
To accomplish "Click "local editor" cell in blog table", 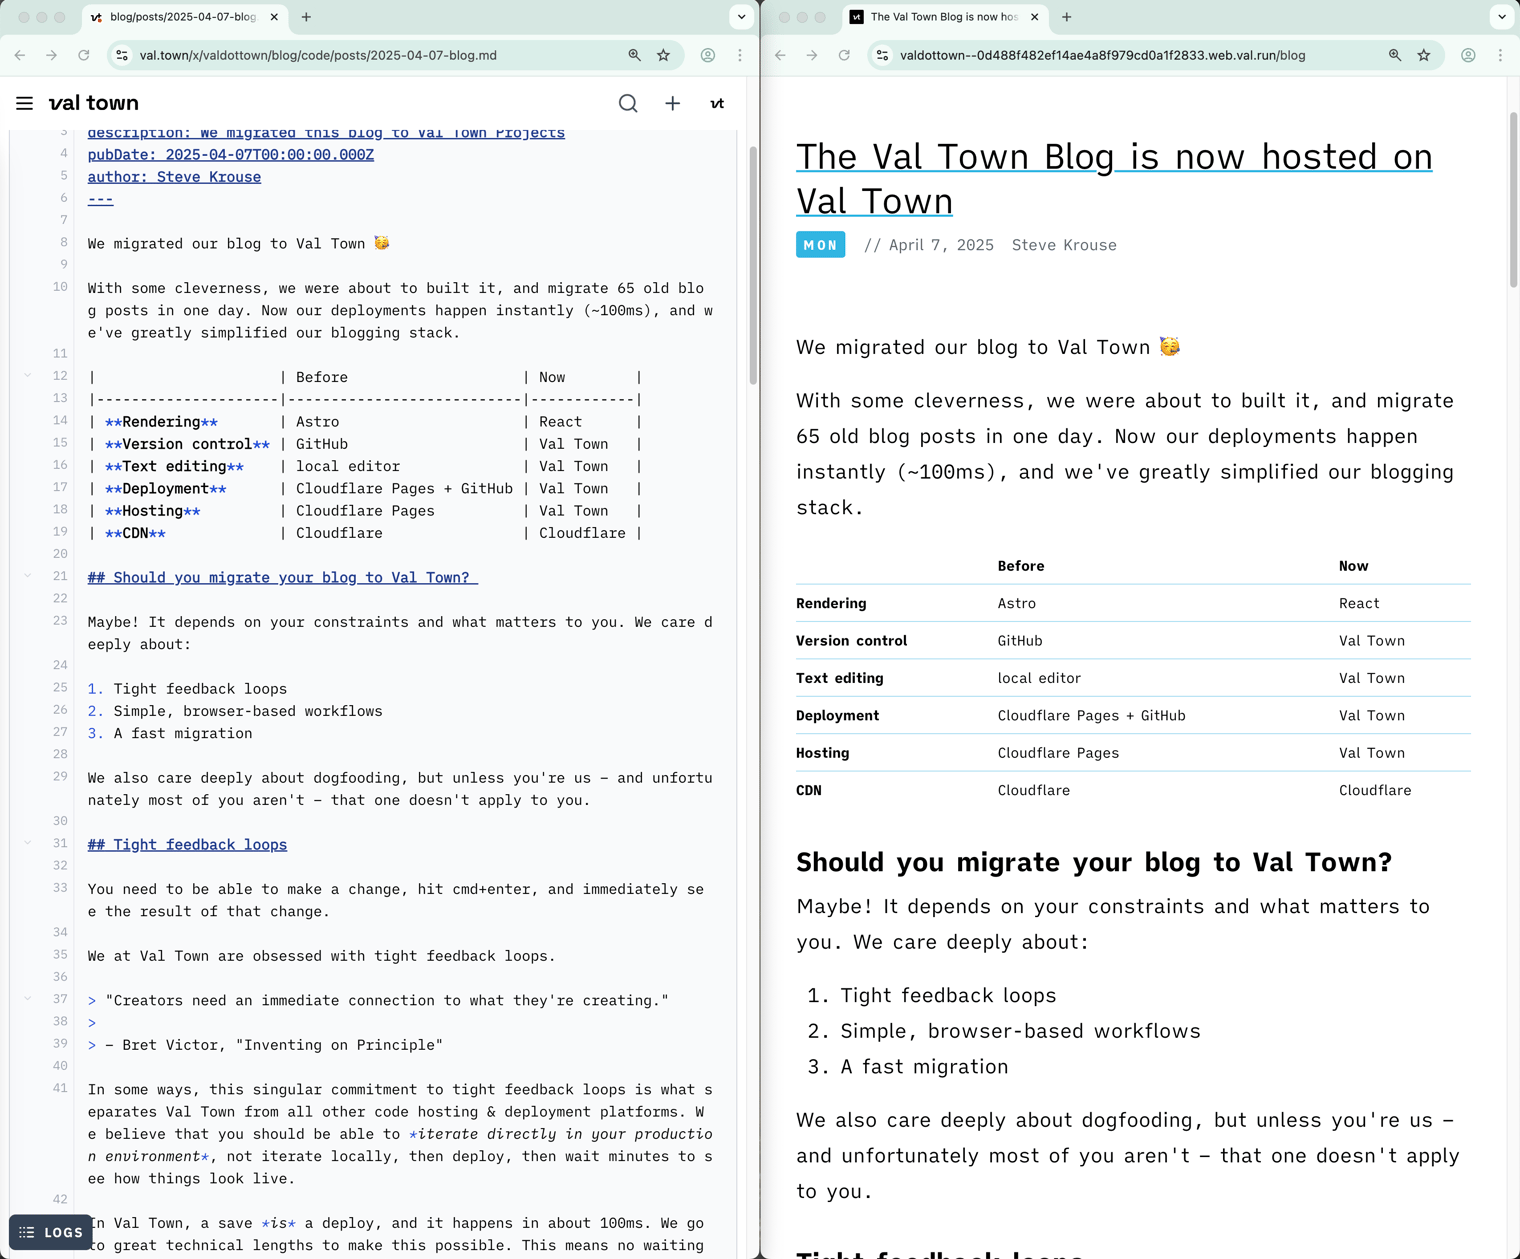I will tap(1039, 678).
